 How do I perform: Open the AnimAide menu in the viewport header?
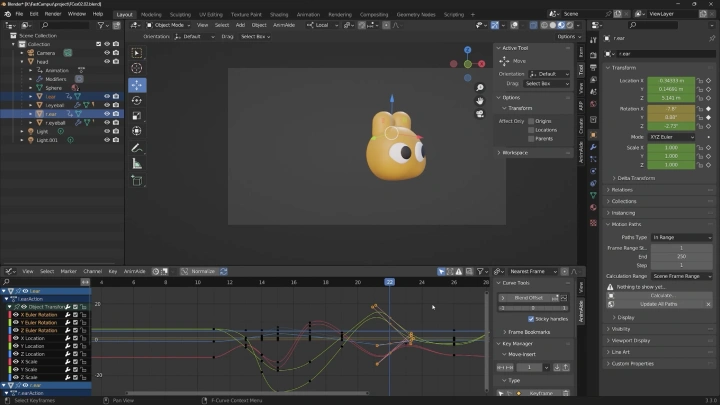(x=284, y=25)
